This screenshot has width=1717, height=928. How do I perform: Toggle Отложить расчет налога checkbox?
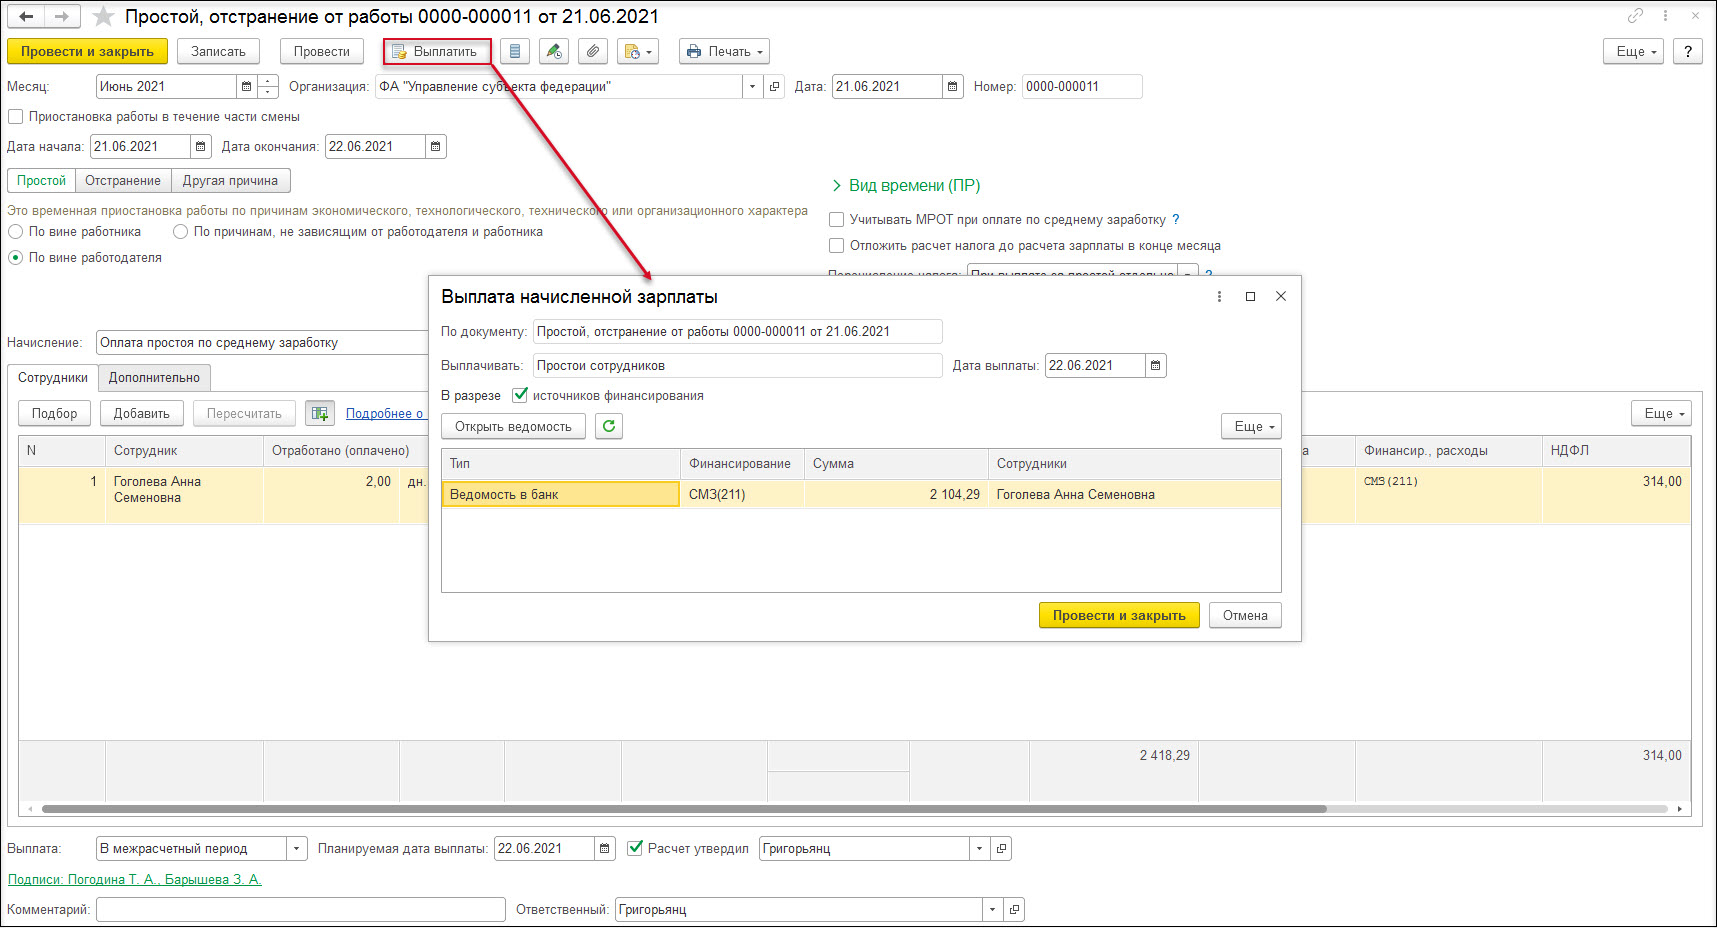point(837,246)
